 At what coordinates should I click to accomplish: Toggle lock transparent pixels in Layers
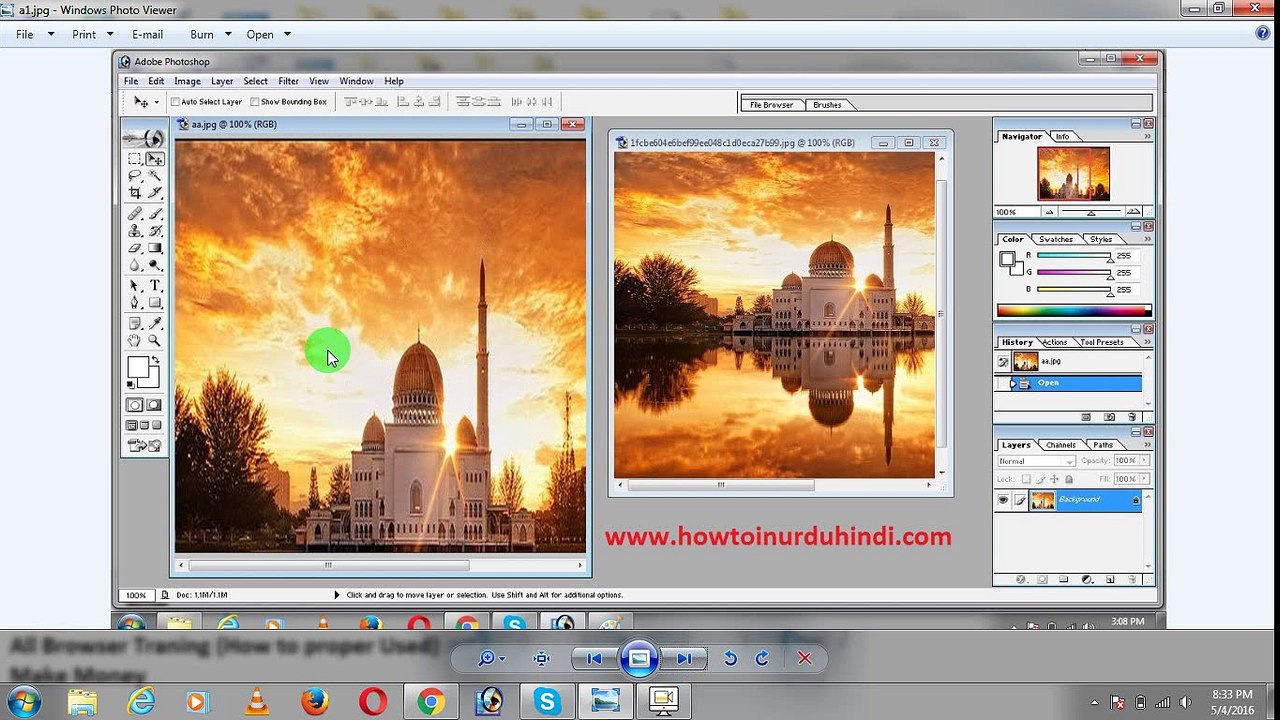(1026, 479)
